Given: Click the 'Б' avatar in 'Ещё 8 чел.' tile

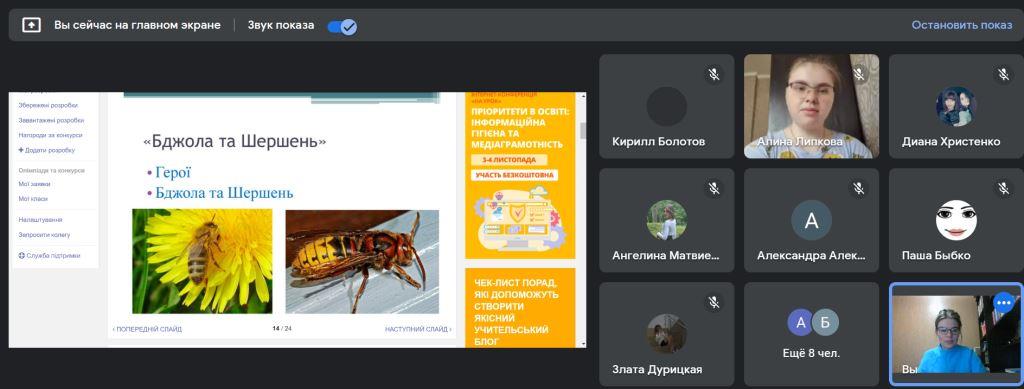Looking at the screenshot, I should click(x=825, y=322).
